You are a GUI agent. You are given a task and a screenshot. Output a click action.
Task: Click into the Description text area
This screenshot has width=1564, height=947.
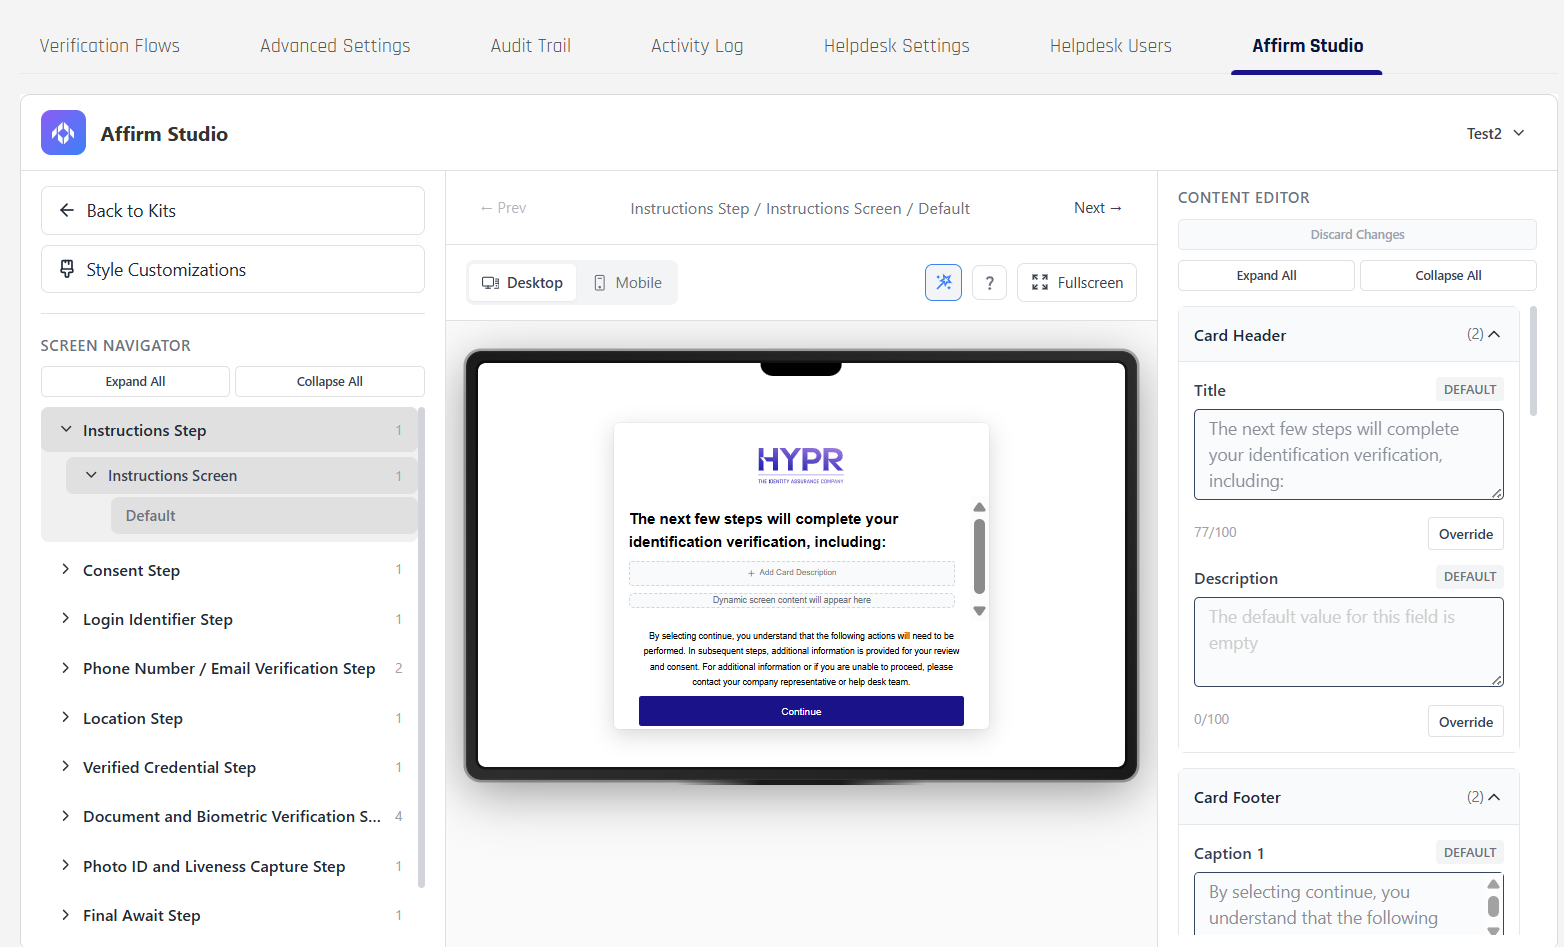[x=1347, y=642]
